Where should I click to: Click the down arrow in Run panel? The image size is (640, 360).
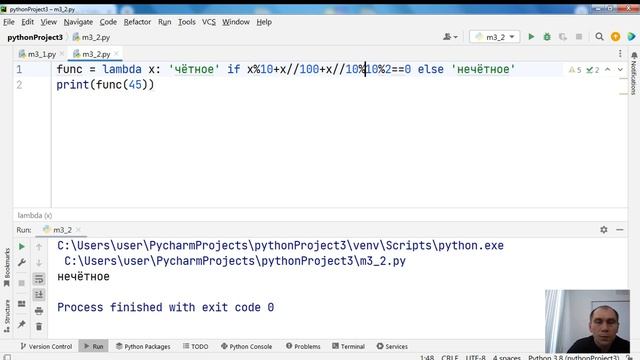point(39,262)
